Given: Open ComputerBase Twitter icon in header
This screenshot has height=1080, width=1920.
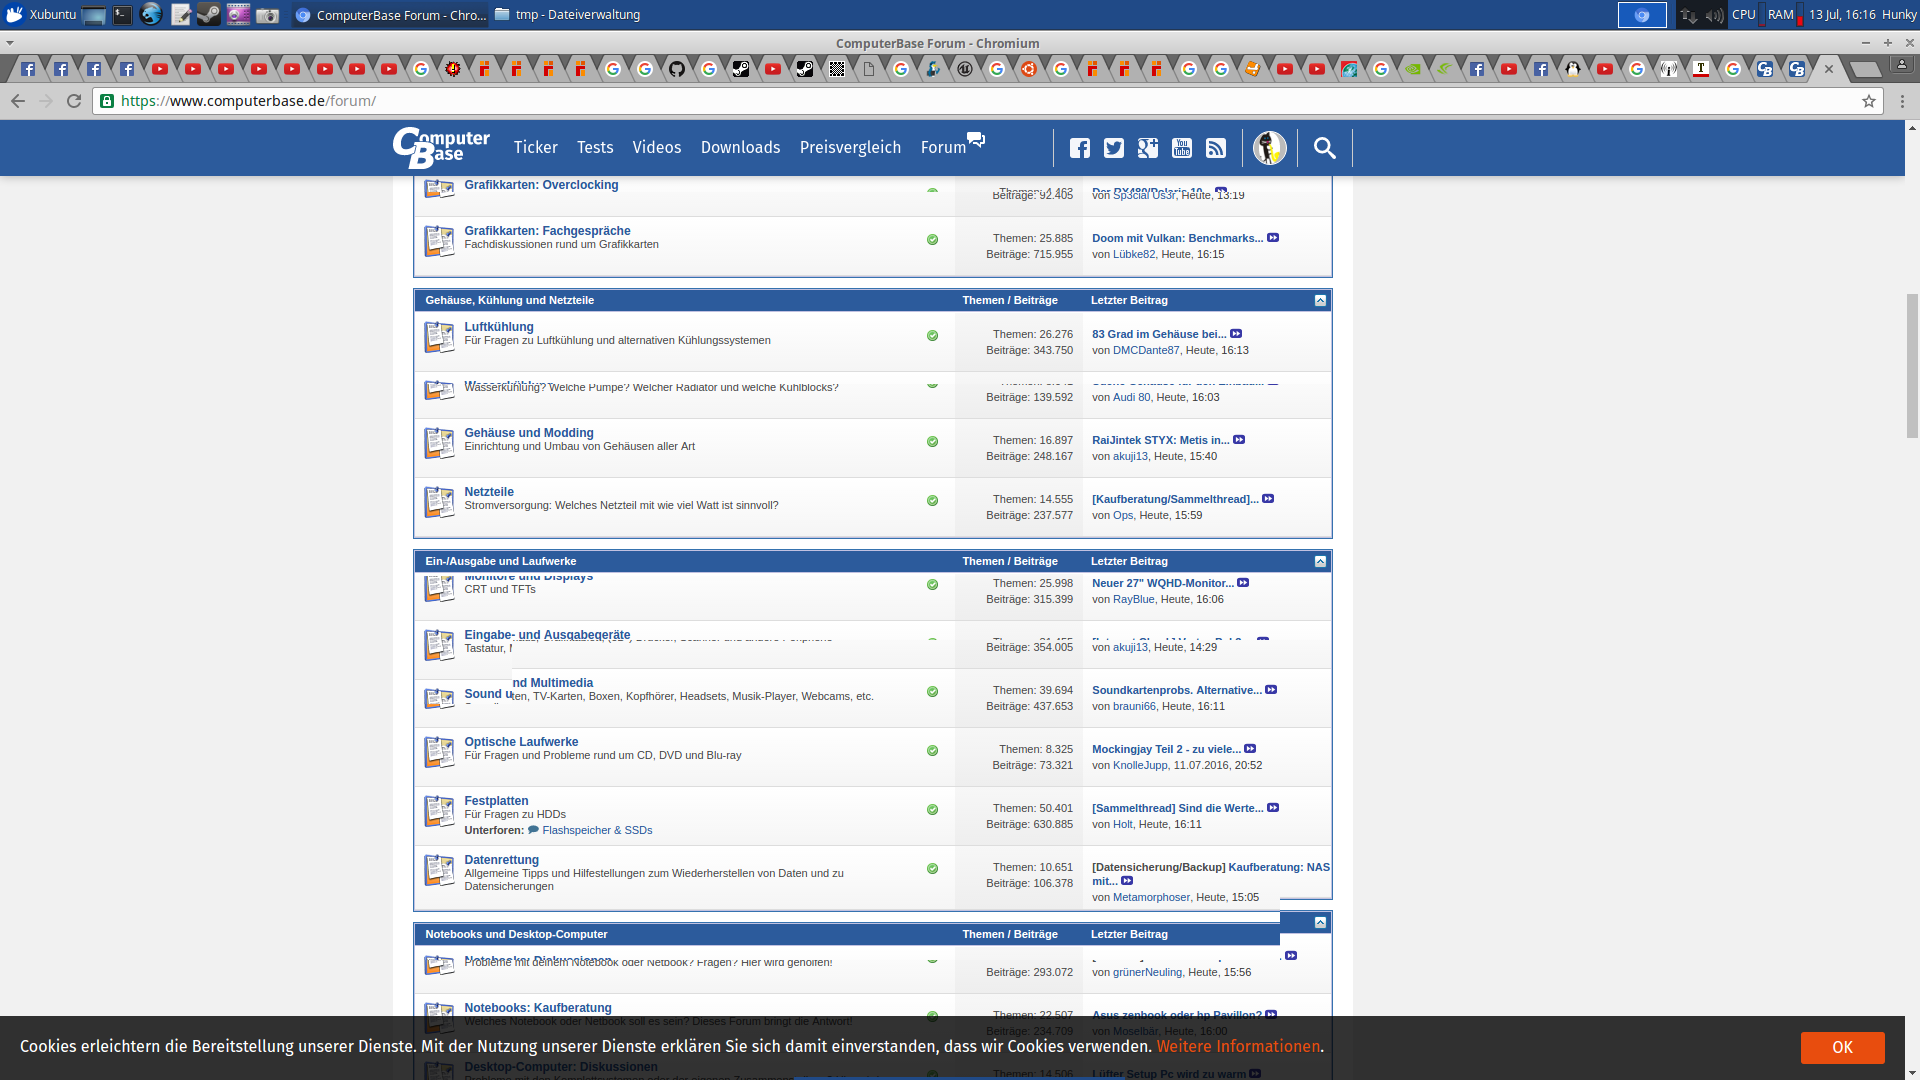Looking at the screenshot, I should click(x=1114, y=148).
